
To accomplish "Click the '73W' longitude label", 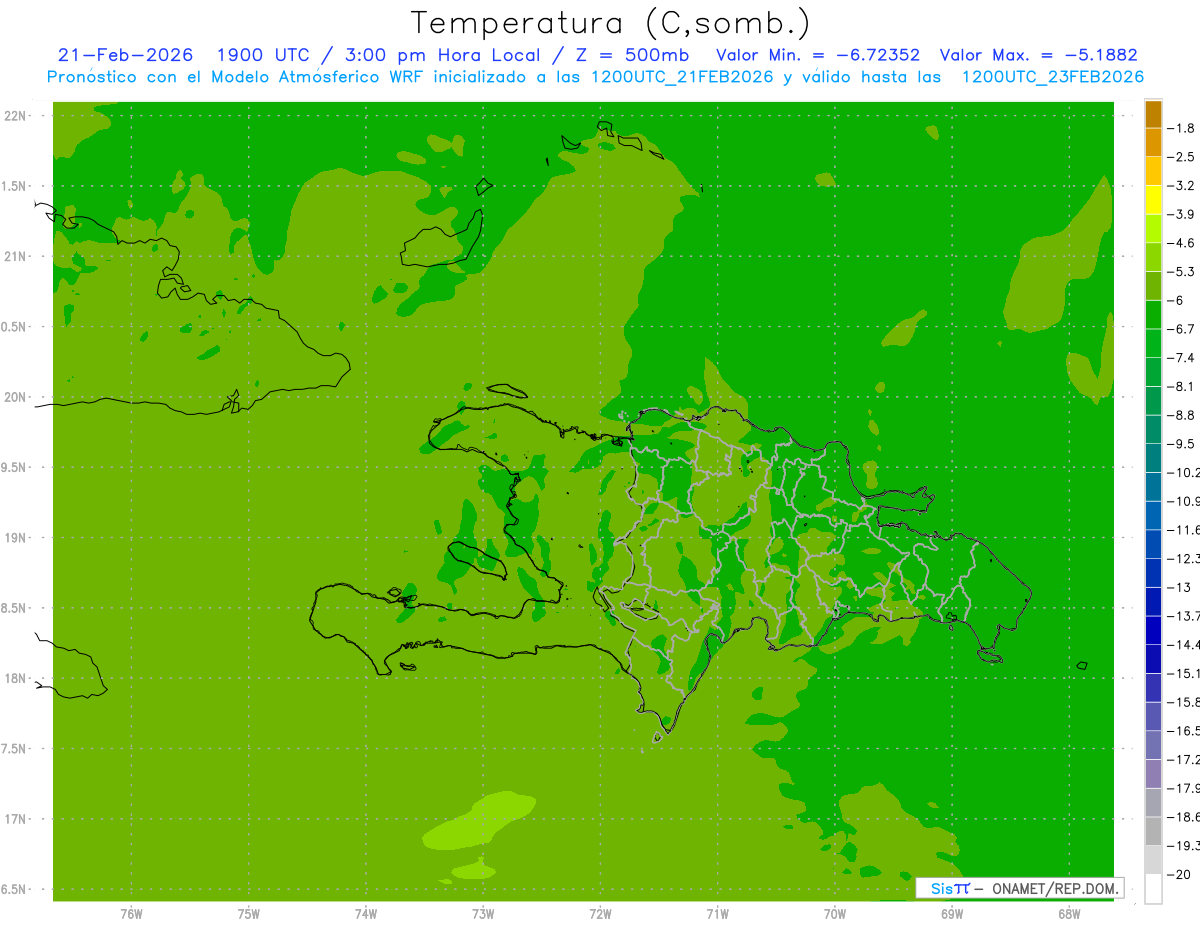I will pyautogui.click(x=483, y=914).
